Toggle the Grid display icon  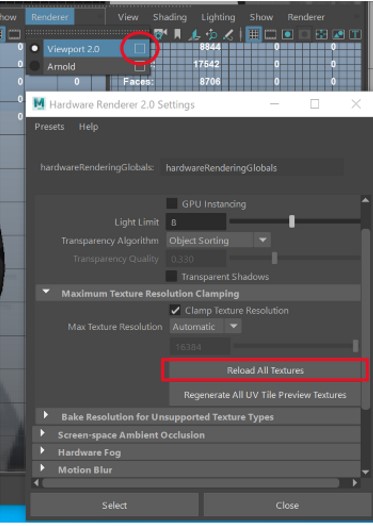254,34
